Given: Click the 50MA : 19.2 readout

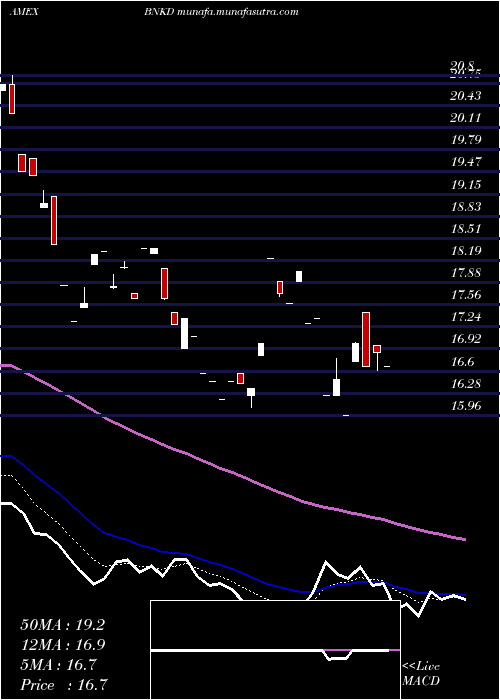Looking at the screenshot, I should 62,625.
